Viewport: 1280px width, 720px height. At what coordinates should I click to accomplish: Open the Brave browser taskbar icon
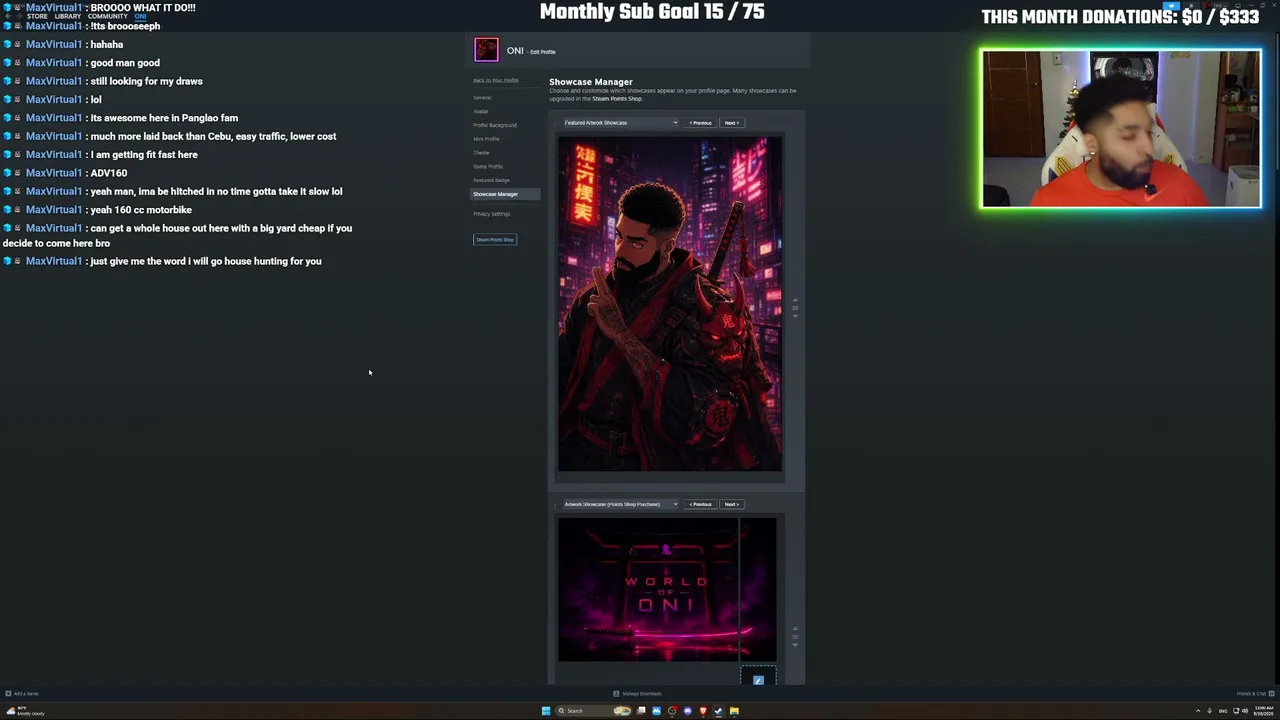point(703,711)
